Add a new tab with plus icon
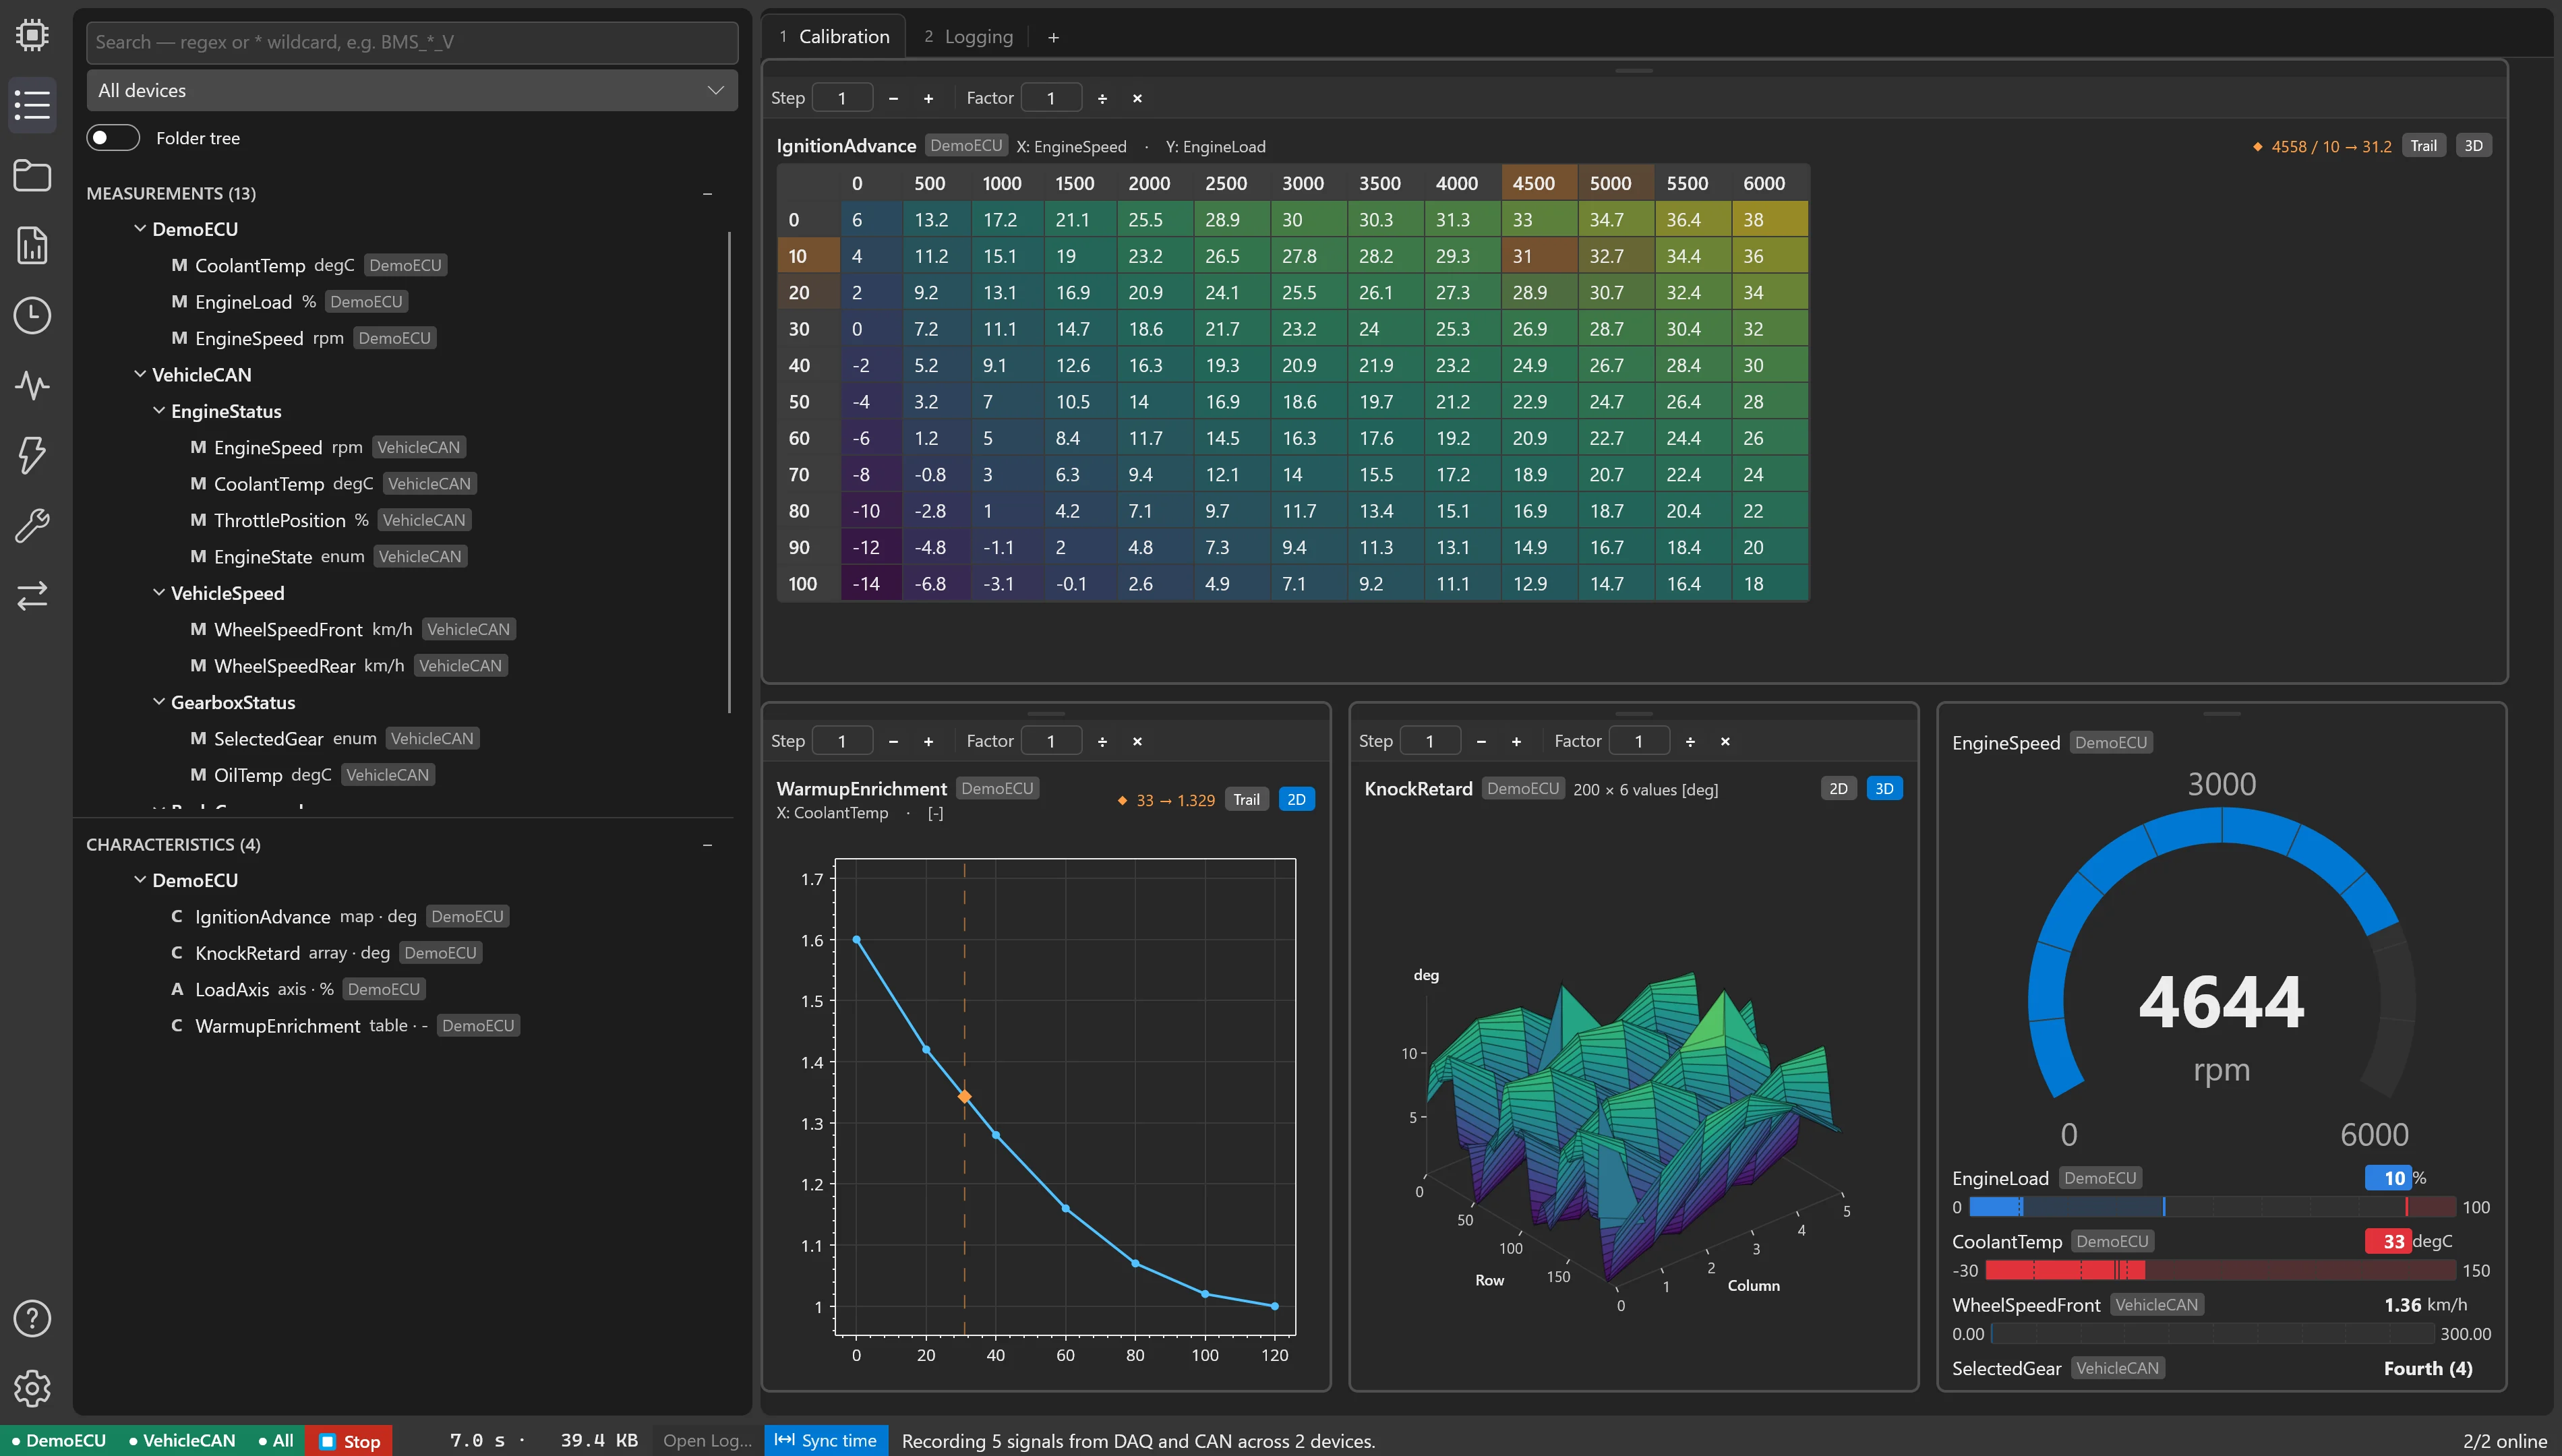 (1053, 37)
